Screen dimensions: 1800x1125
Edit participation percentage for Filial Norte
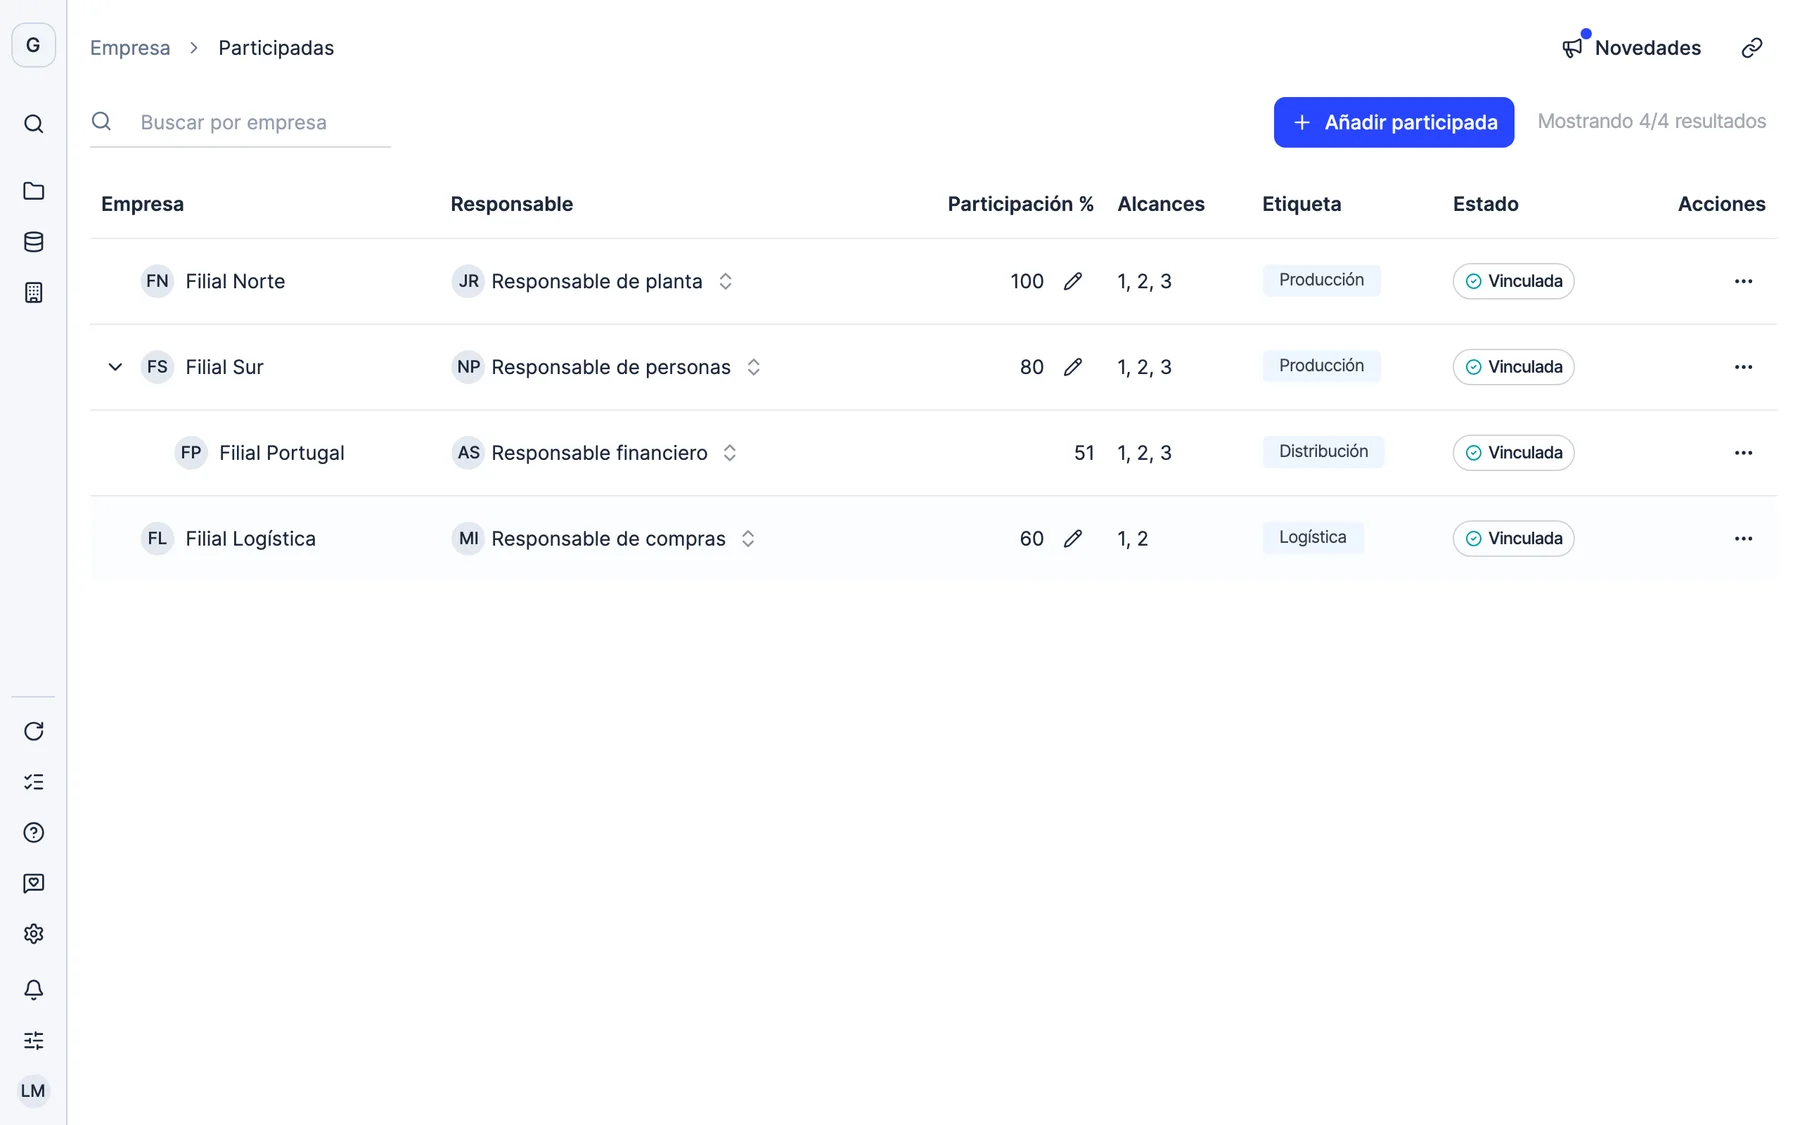(x=1073, y=282)
